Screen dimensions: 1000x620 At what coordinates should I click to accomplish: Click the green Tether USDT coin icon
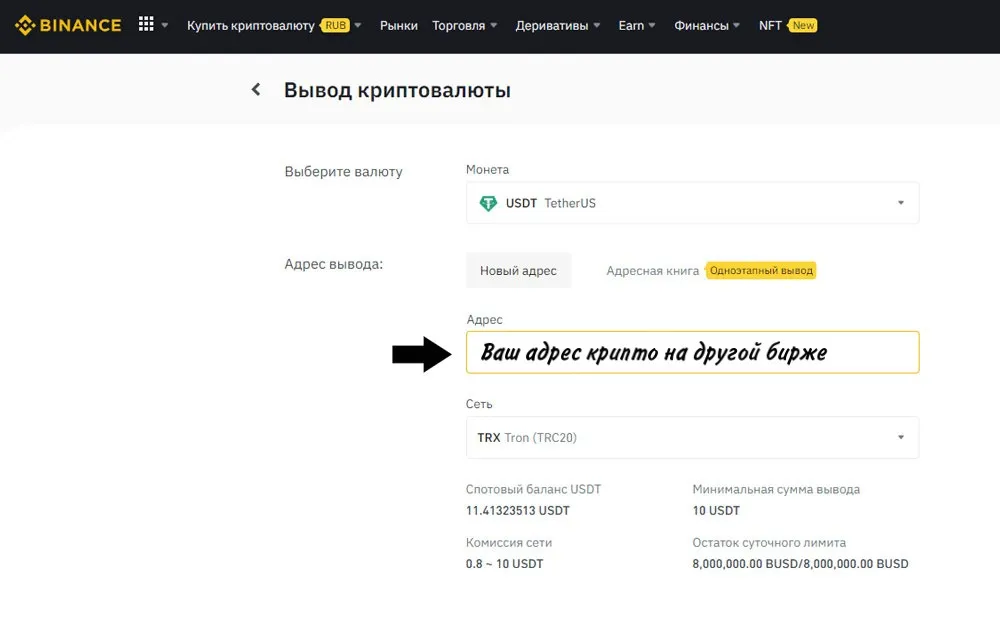point(487,203)
